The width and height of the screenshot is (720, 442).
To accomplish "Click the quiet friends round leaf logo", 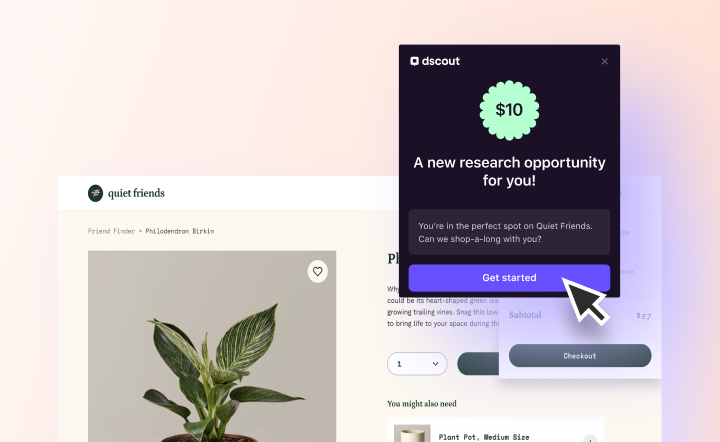I will 96,193.
